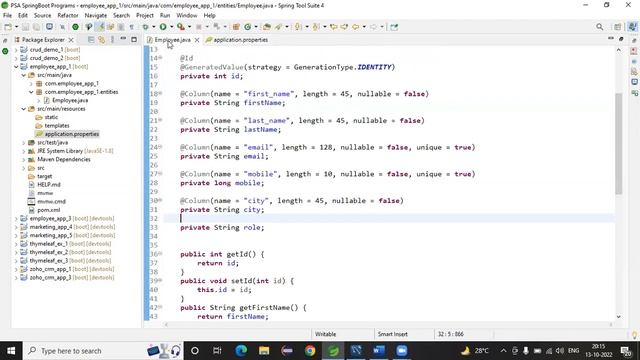
Task: Open the Project menu
Action: click(145, 15)
